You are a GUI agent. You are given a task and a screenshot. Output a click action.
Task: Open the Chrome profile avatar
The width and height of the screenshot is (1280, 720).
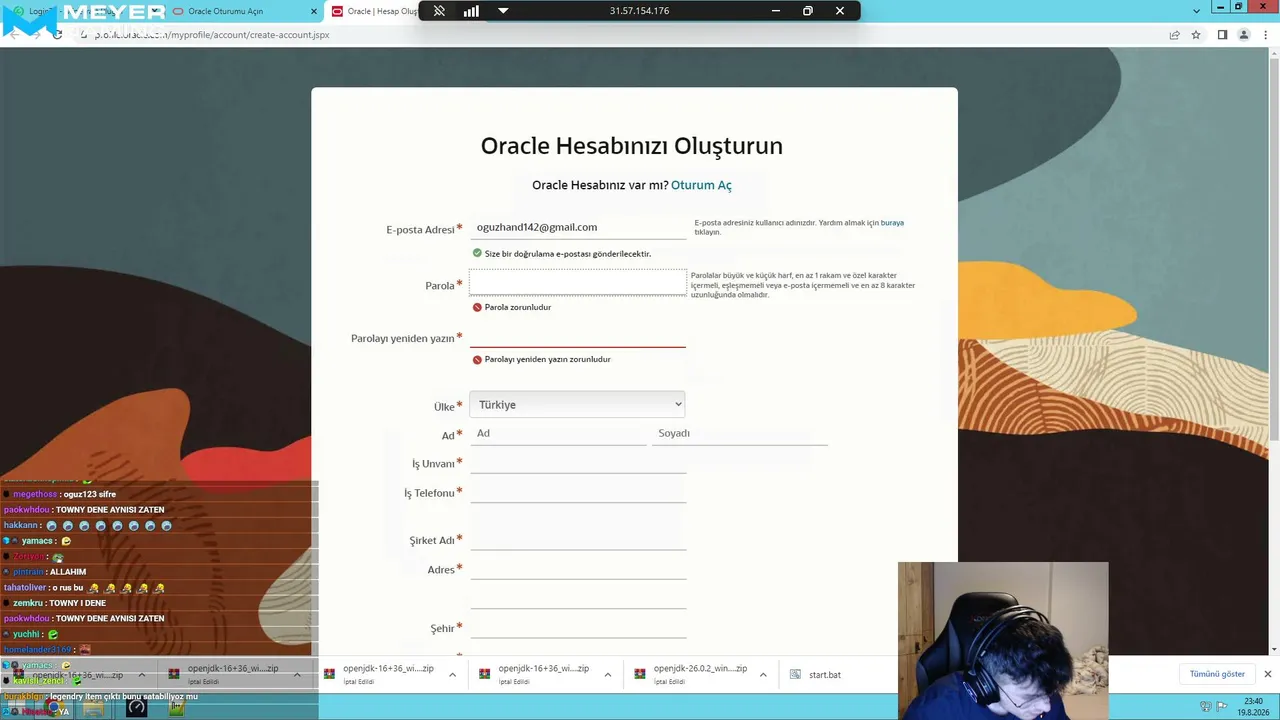tap(1244, 35)
